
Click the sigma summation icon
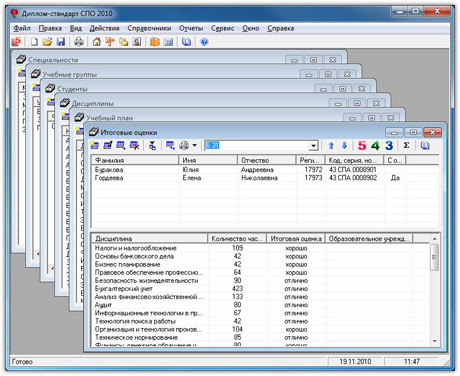coord(406,145)
